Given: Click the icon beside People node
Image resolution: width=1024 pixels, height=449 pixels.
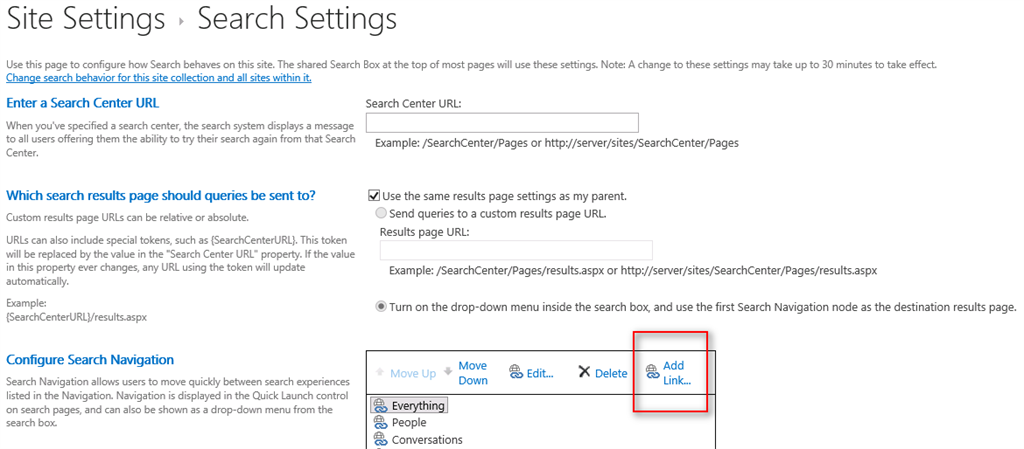Looking at the screenshot, I should [380, 422].
